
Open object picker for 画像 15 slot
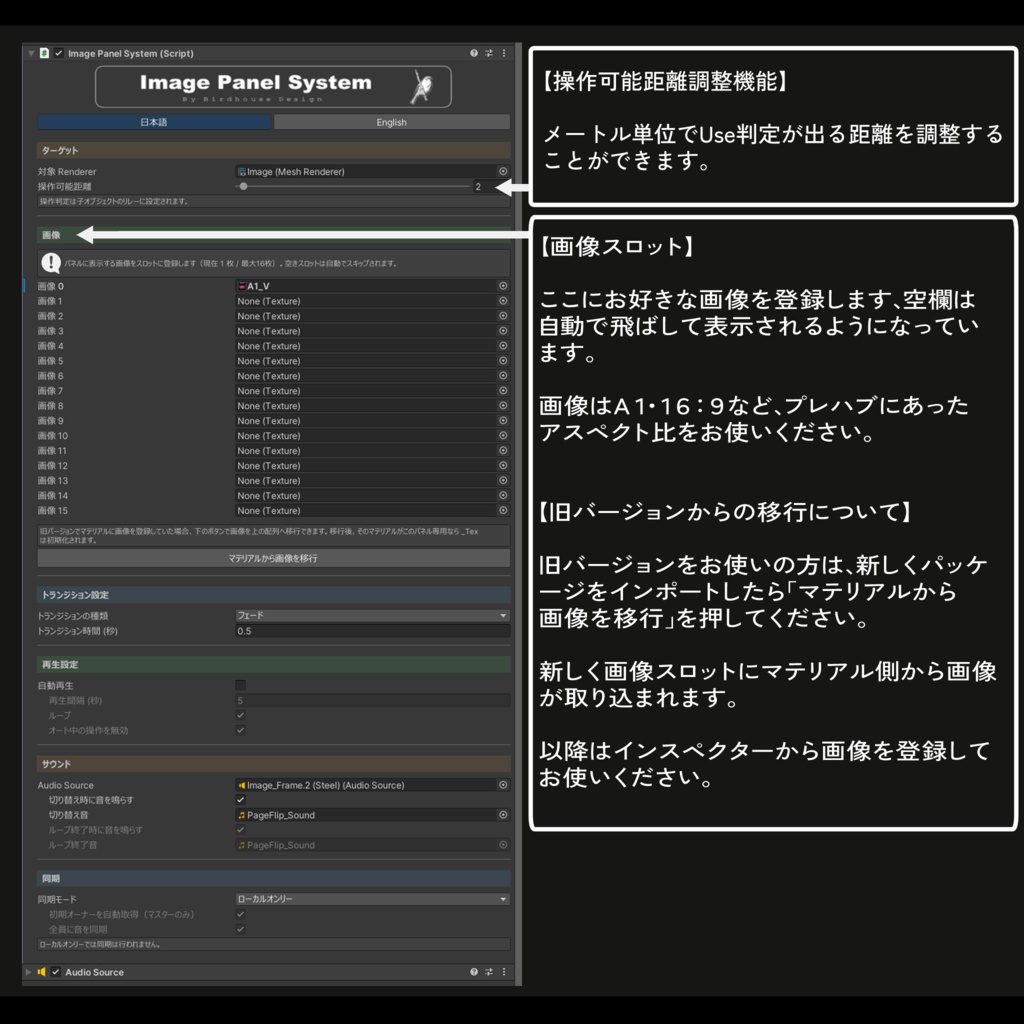[x=503, y=510]
